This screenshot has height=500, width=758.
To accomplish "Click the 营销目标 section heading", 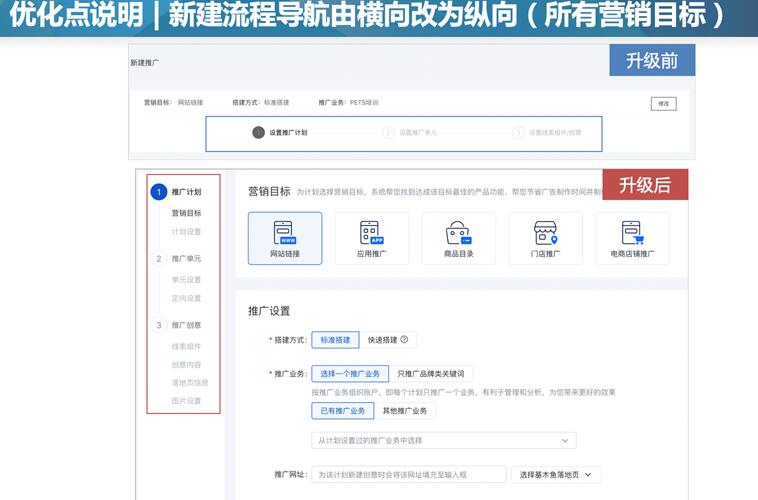I will tap(269, 191).
